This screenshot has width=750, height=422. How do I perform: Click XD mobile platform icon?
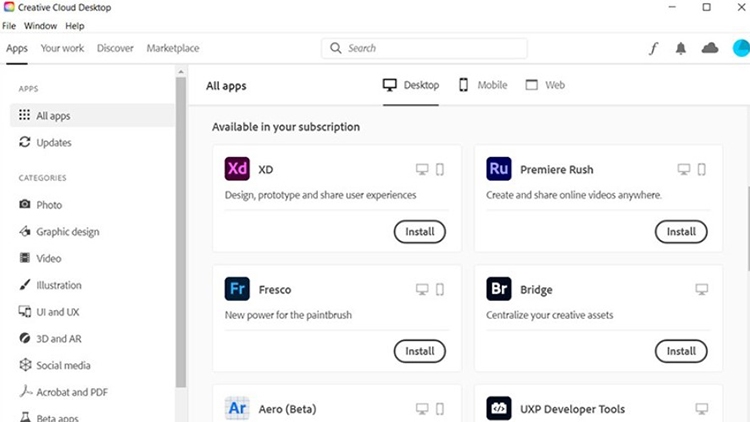(x=440, y=169)
